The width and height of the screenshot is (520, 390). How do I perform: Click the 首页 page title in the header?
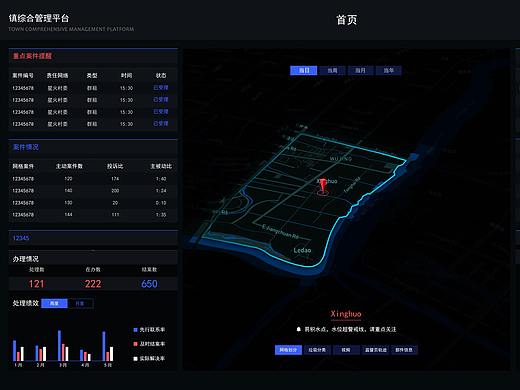coord(346,20)
